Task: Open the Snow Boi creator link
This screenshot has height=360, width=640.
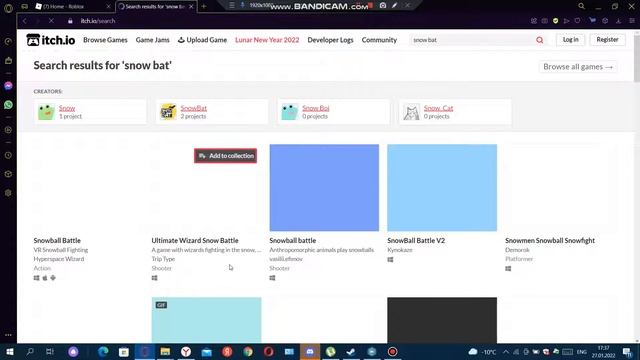Action: 316,108
